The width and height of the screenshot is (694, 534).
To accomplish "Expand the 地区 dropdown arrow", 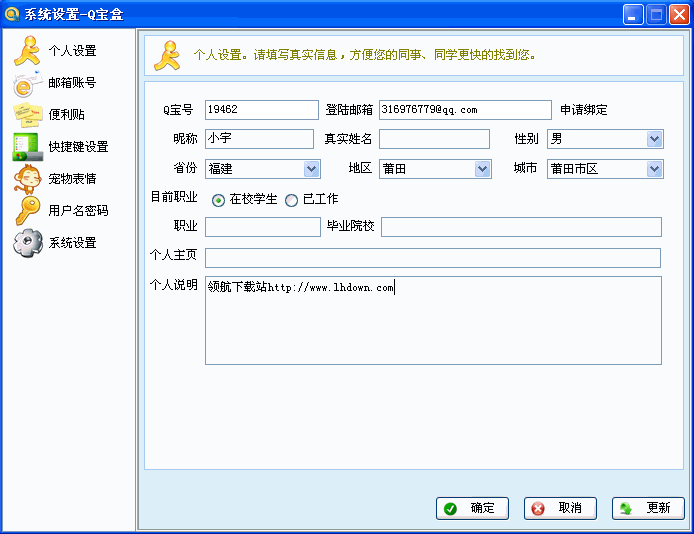I will coord(482,169).
